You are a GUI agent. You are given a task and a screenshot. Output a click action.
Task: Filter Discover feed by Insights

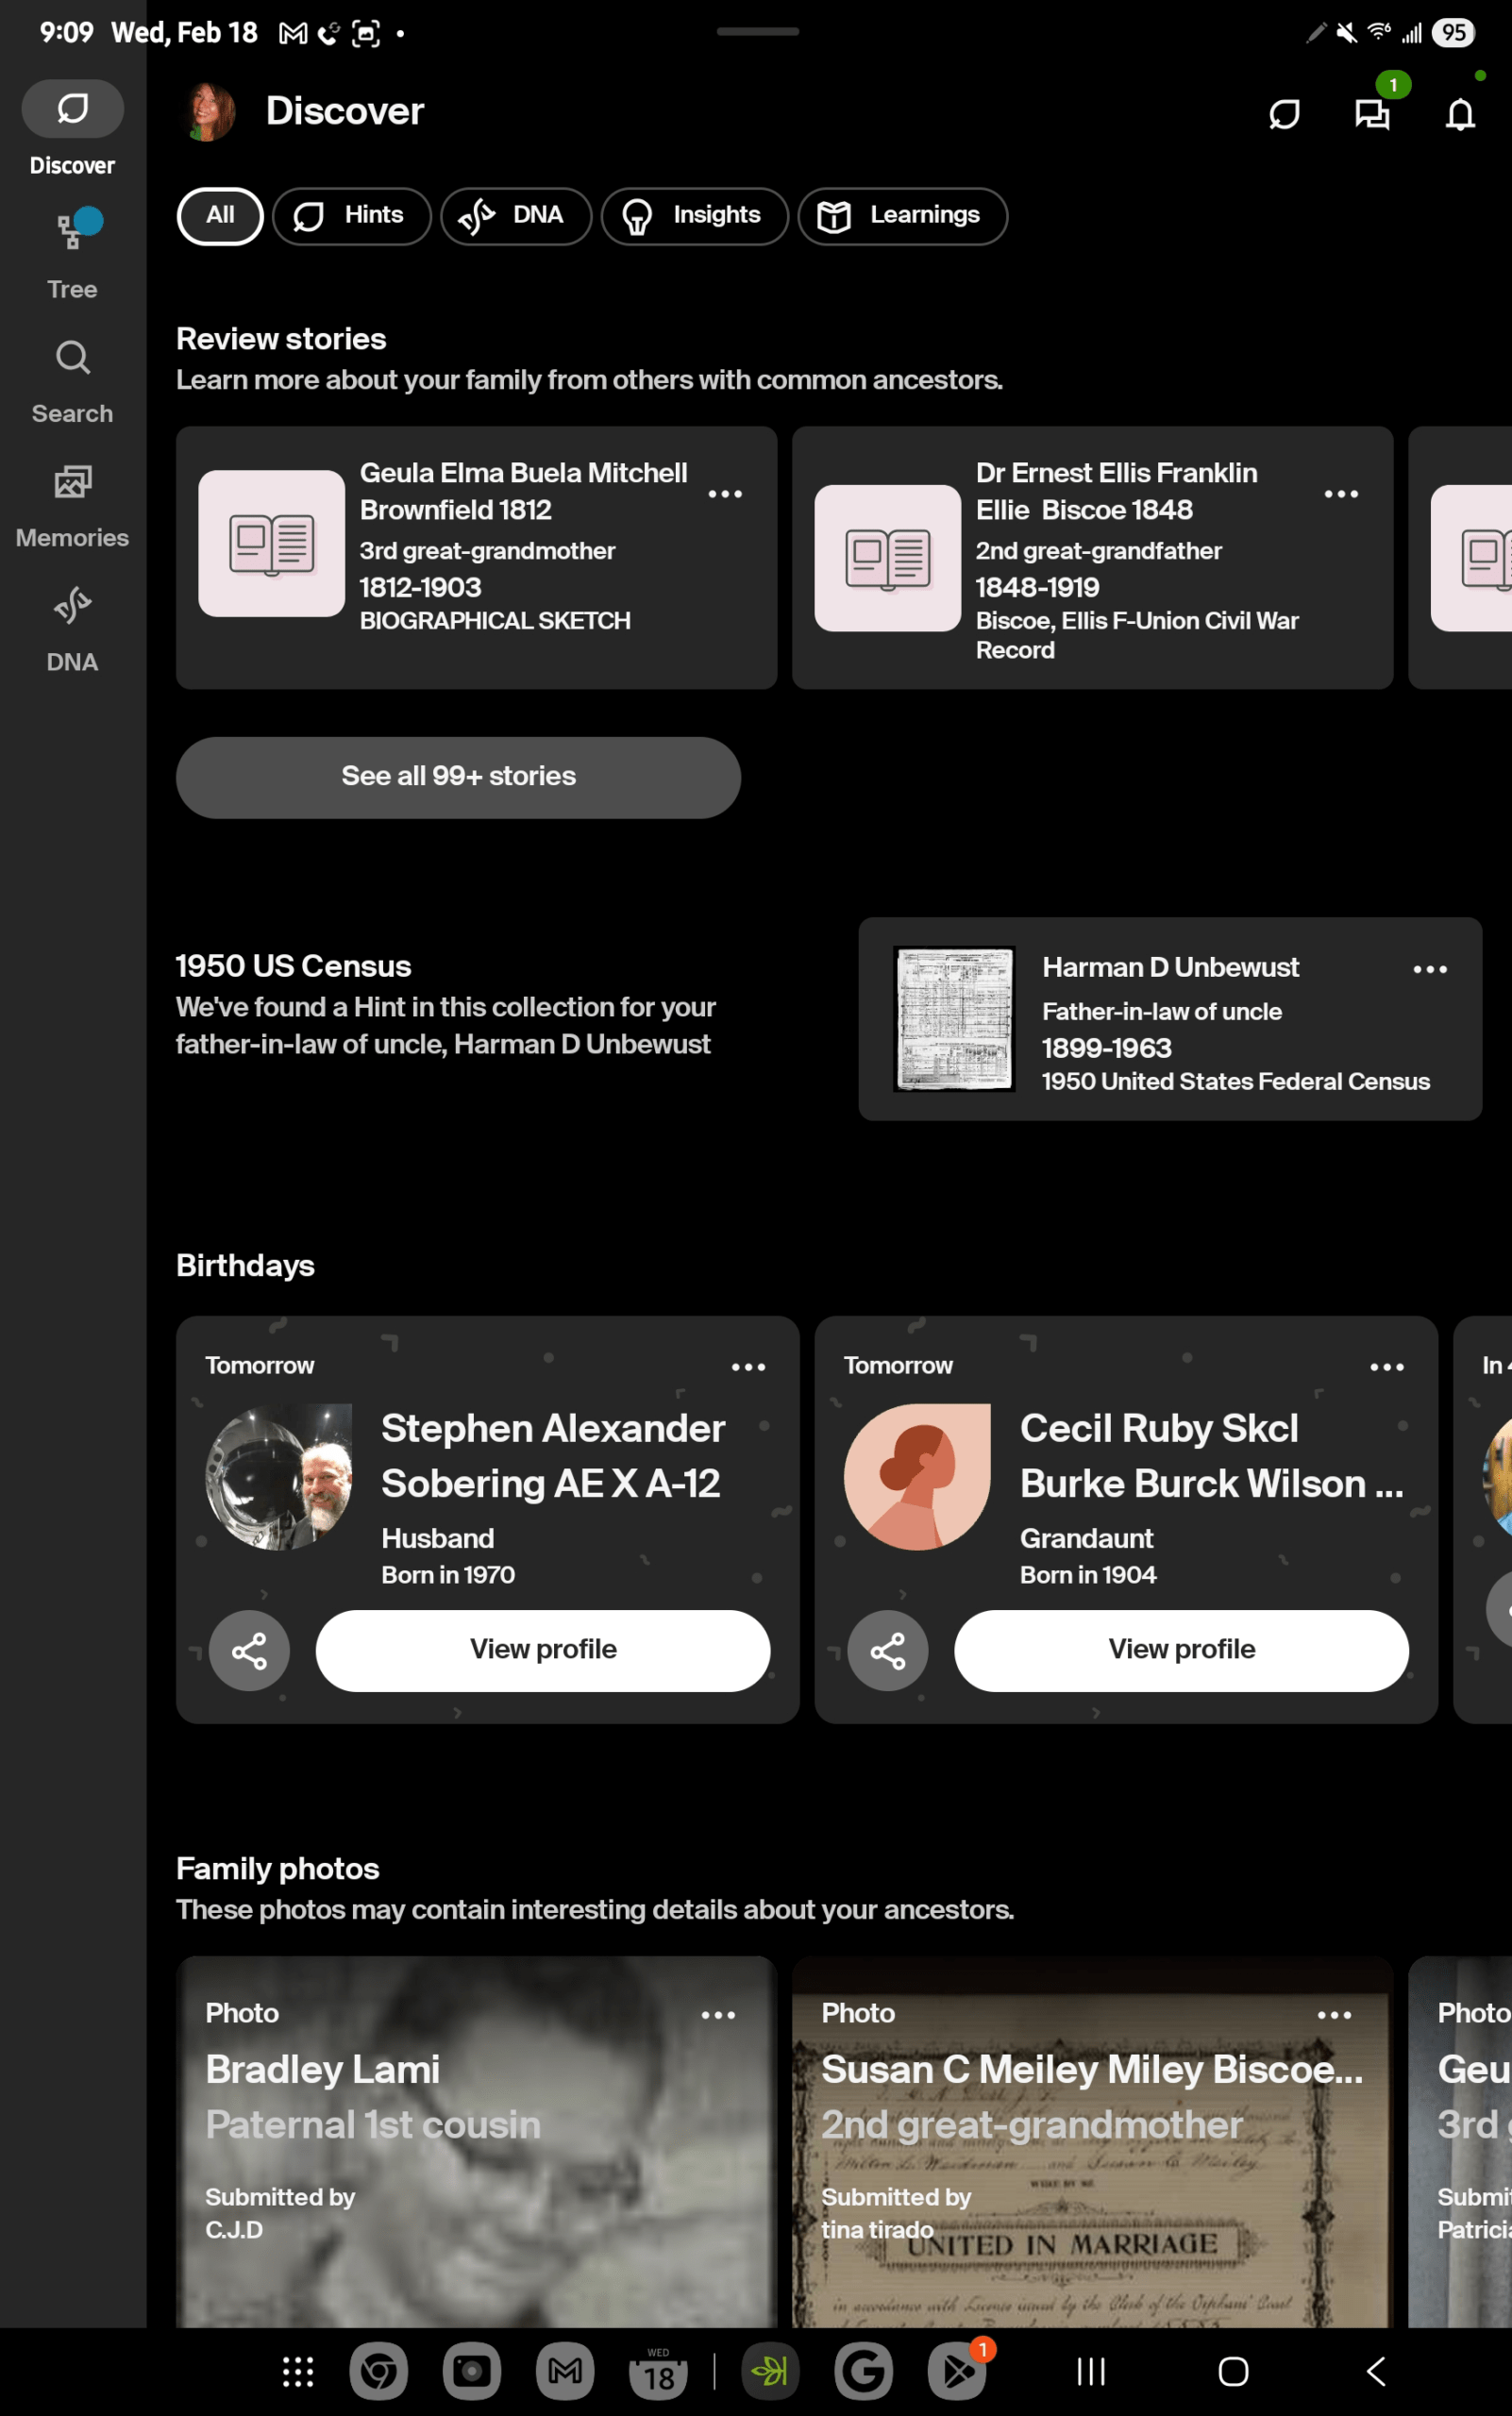point(694,216)
